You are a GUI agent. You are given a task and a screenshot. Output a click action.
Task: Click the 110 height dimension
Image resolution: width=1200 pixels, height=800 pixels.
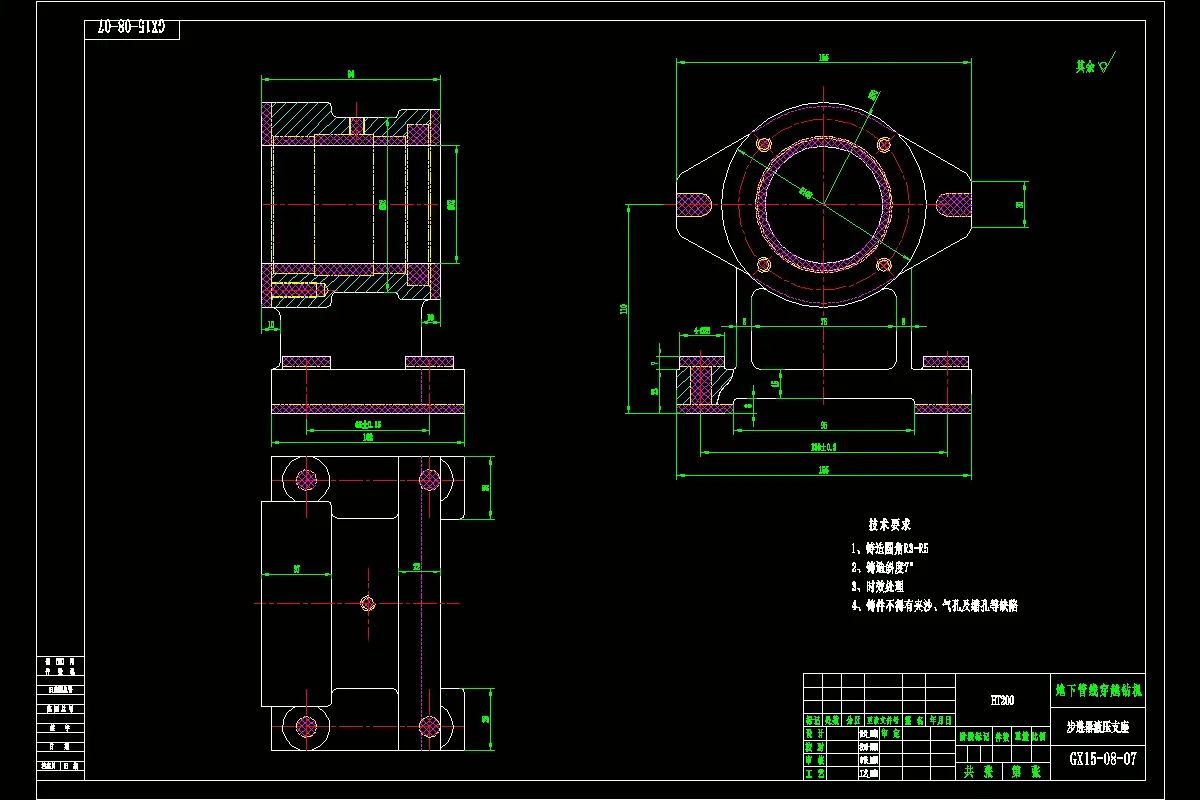pos(625,309)
